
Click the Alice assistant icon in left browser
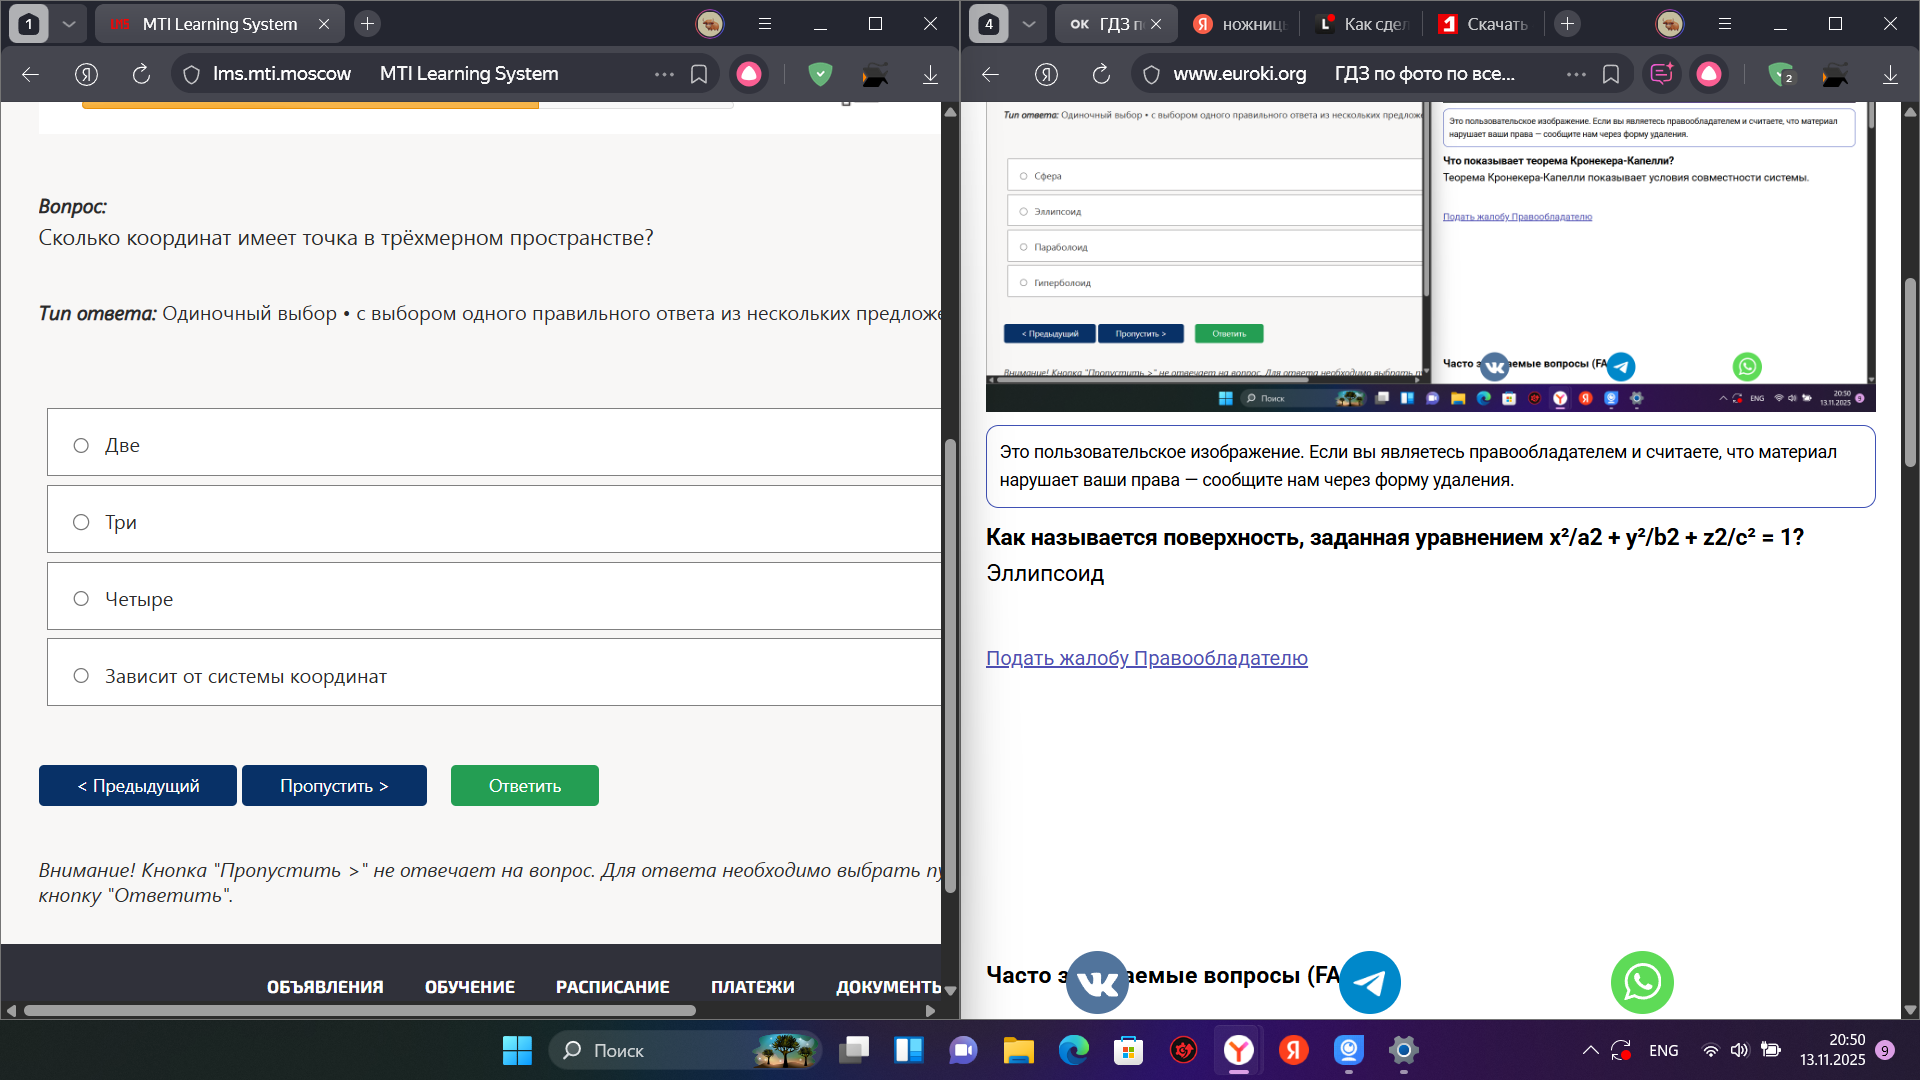[749, 74]
